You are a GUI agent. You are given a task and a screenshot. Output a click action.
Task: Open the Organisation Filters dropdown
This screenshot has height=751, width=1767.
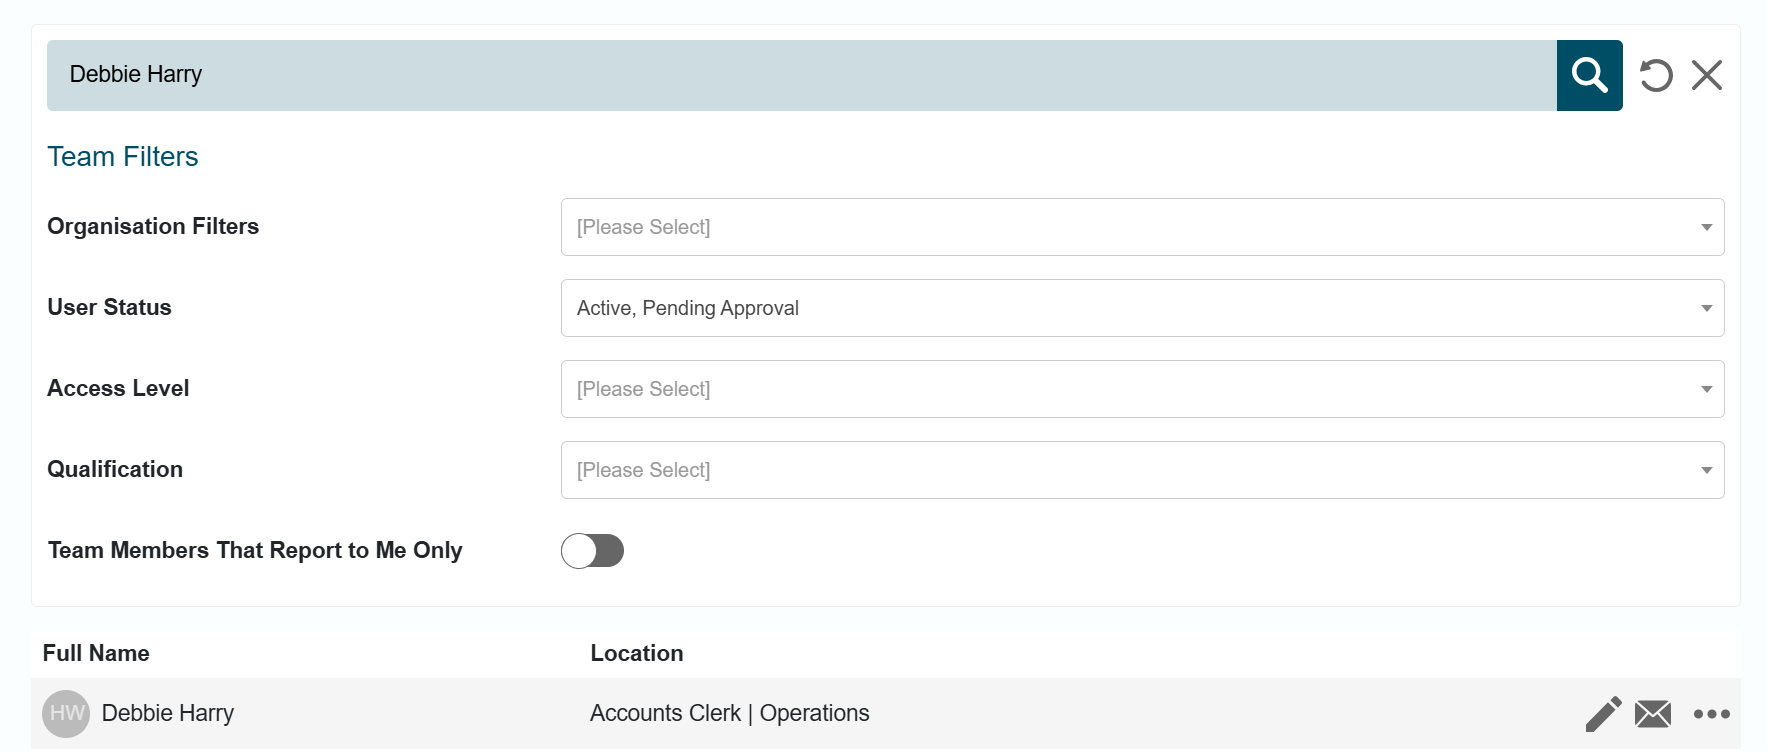pyautogui.click(x=1142, y=227)
